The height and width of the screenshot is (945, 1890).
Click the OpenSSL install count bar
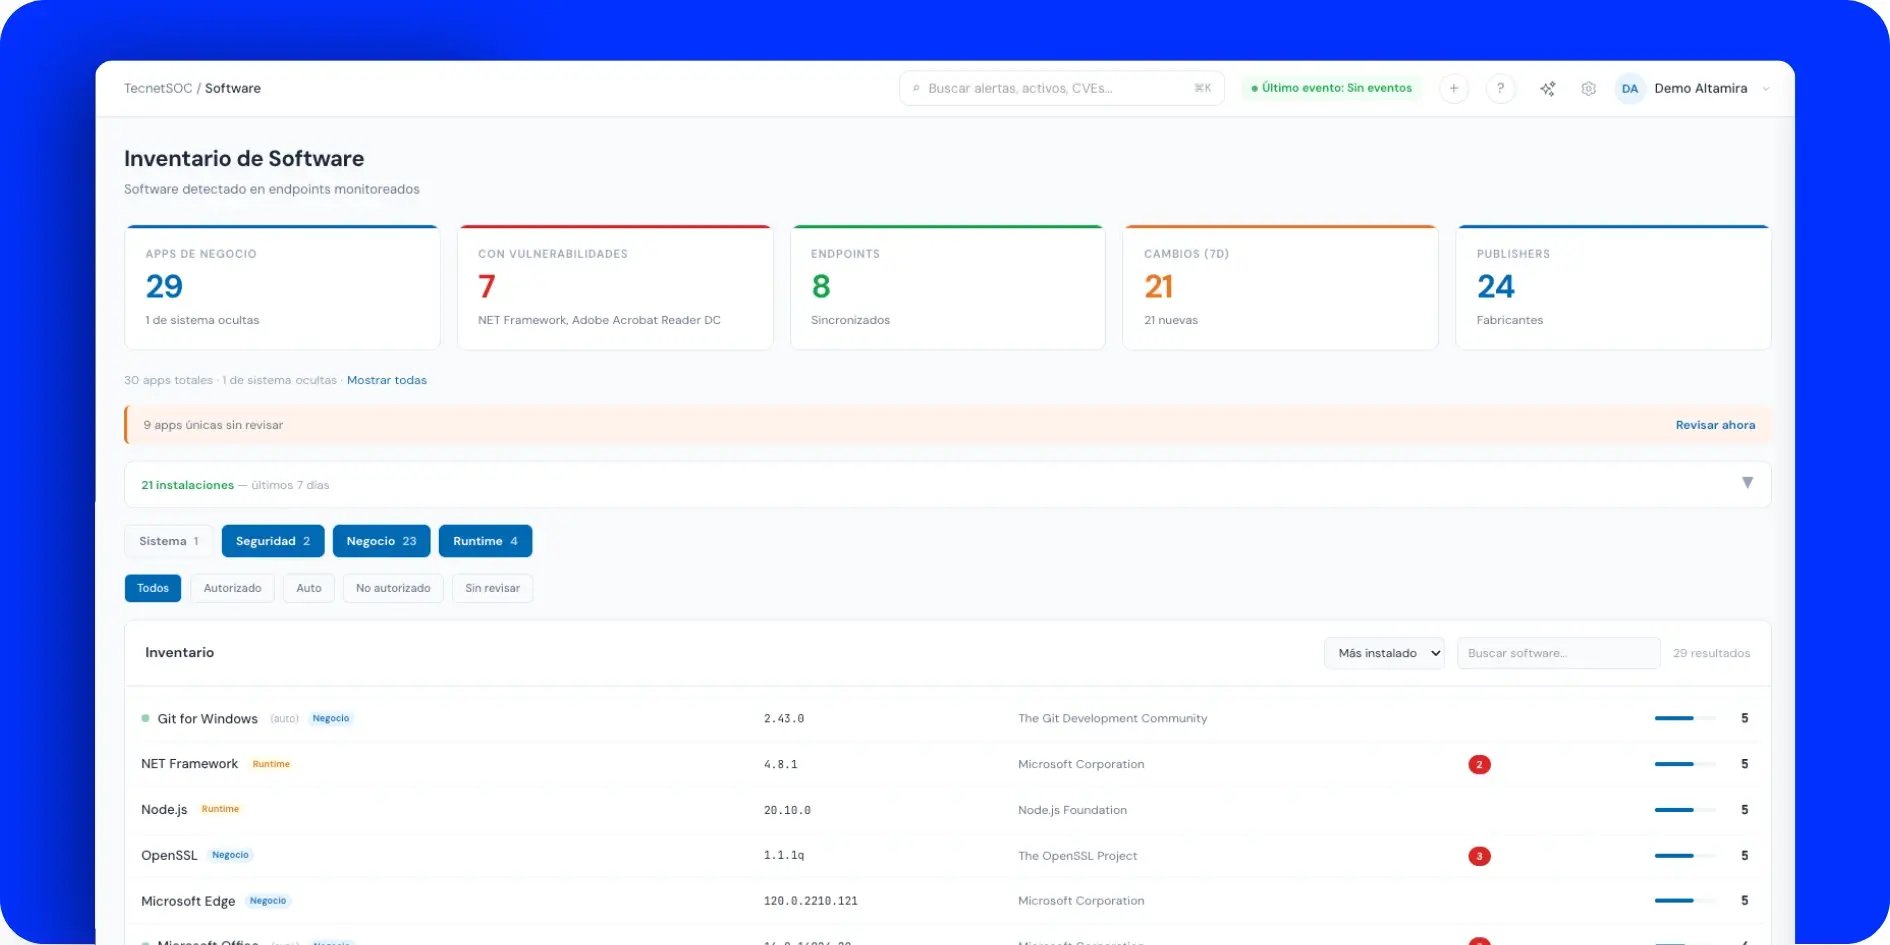coord(1684,856)
